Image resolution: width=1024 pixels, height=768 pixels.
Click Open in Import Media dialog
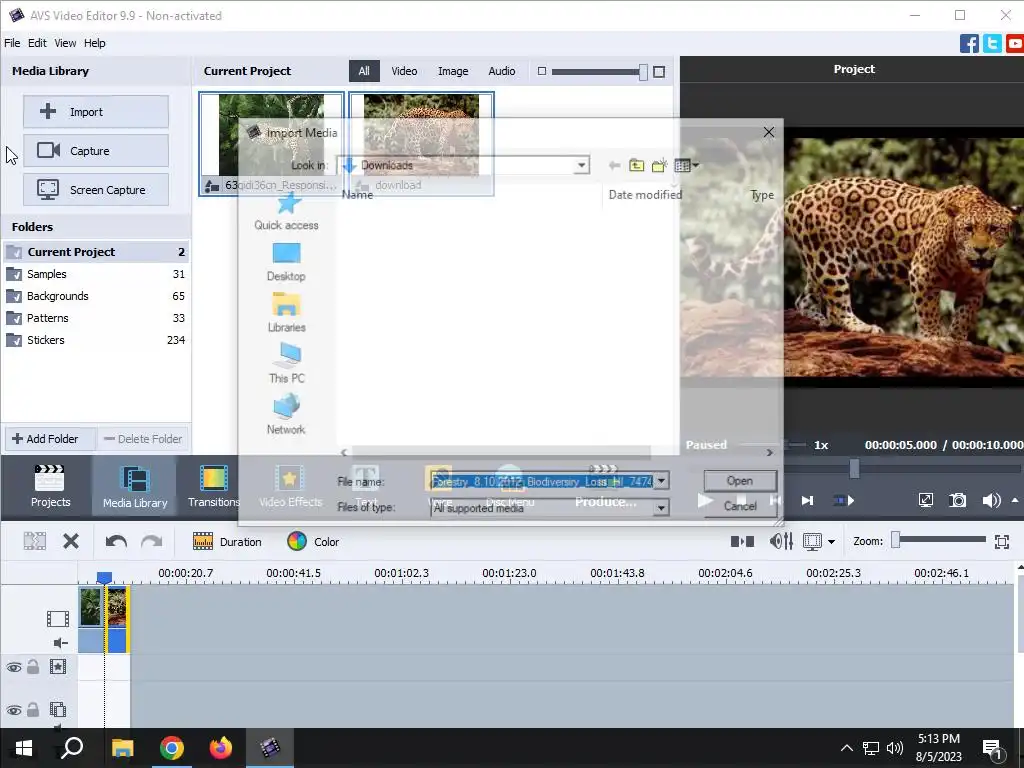[x=740, y=481]
